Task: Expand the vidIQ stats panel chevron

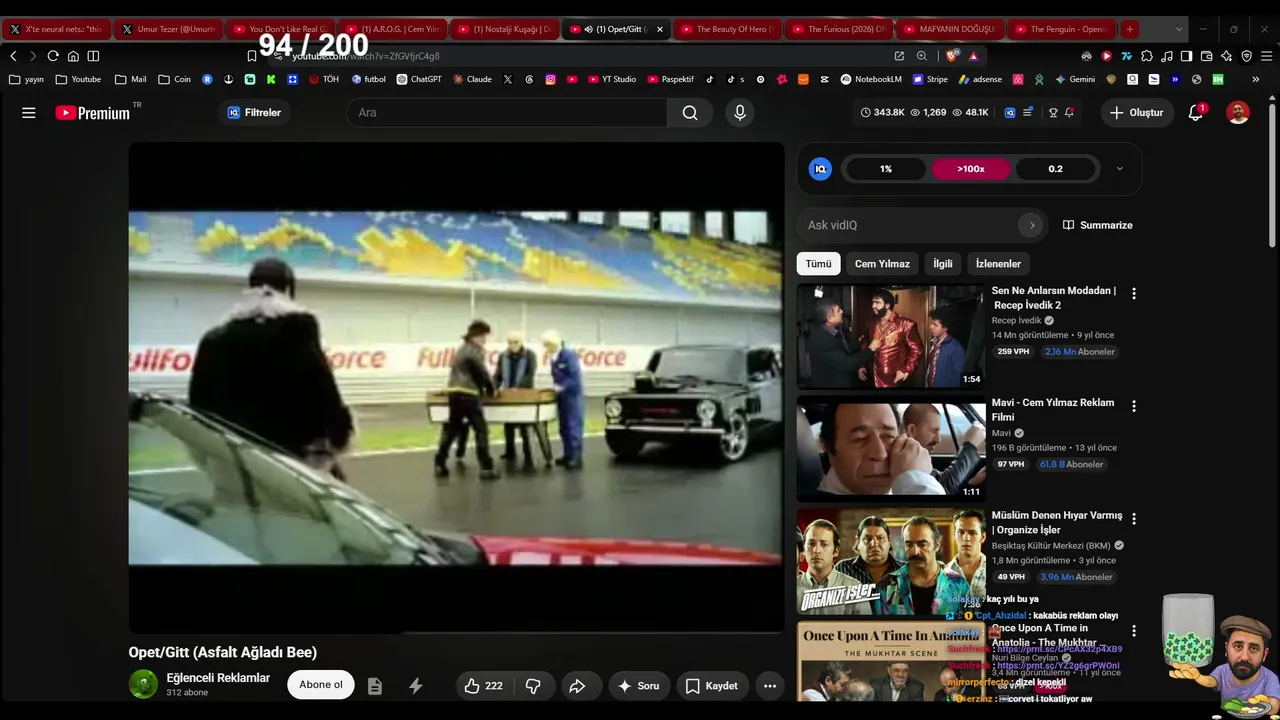Action: [x=1119, y=169]
